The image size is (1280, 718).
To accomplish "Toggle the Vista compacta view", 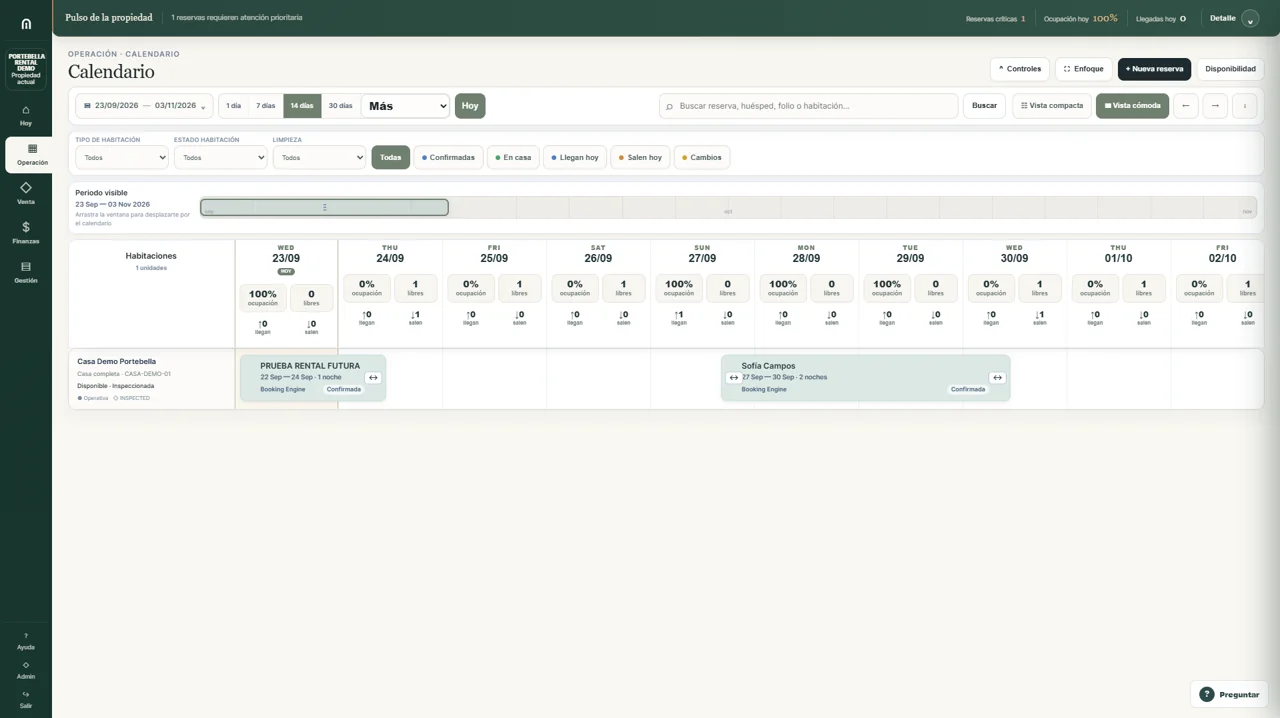I will (x=1052, y=106).
